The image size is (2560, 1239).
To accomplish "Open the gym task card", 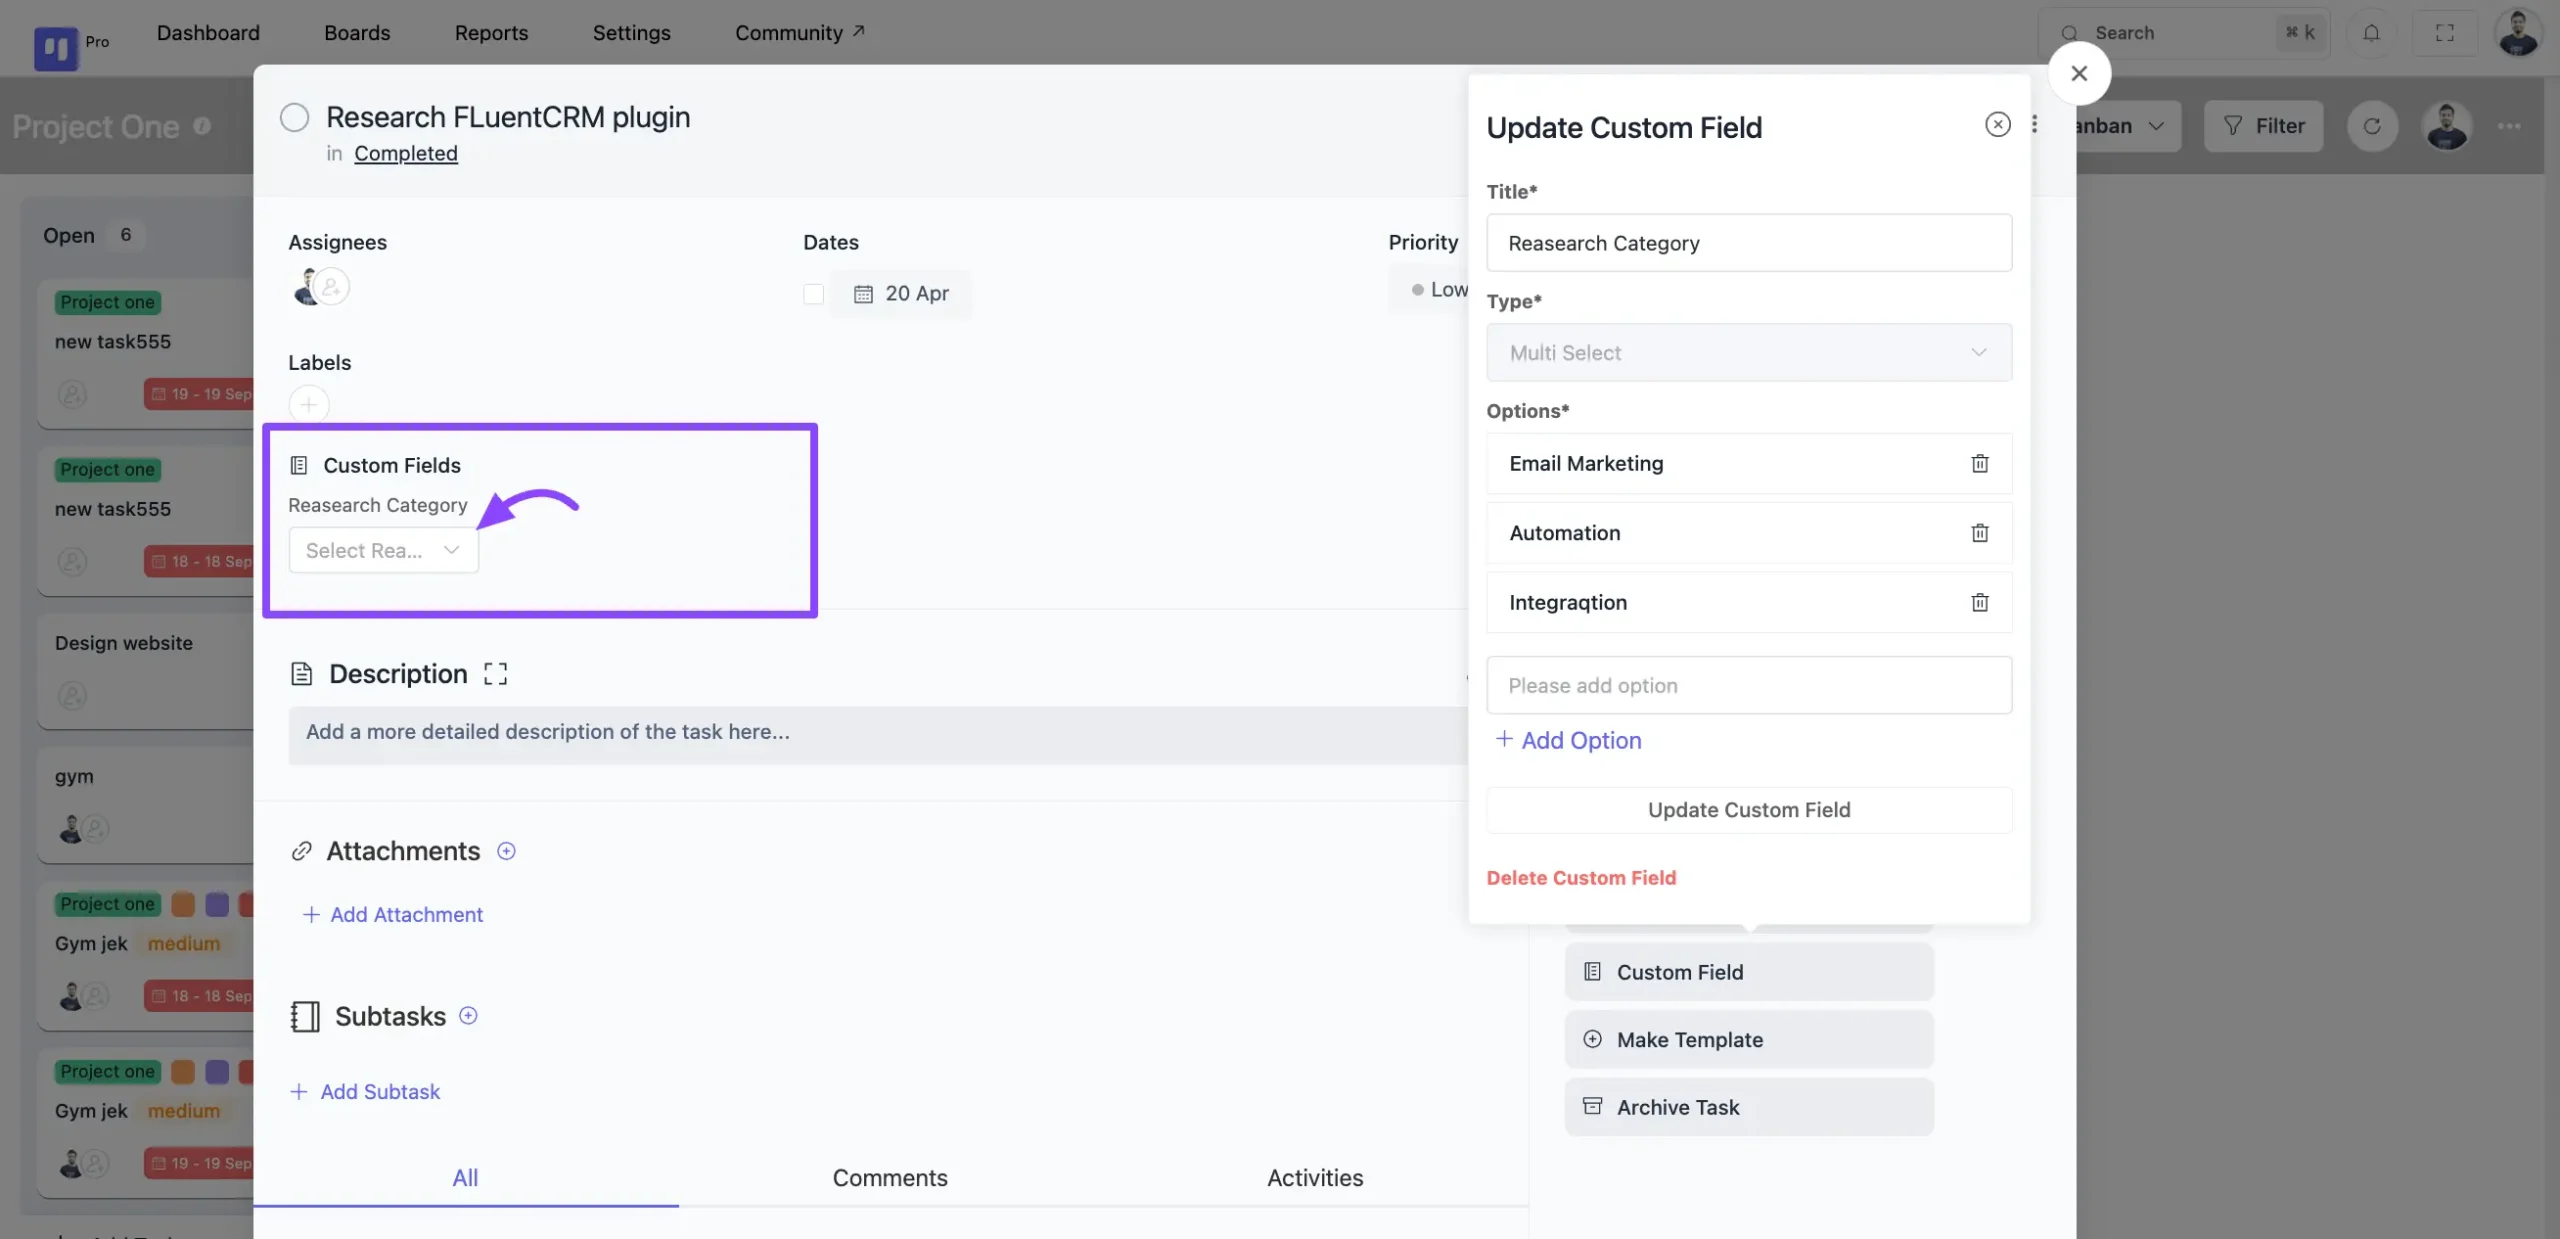I will point(147,803).
